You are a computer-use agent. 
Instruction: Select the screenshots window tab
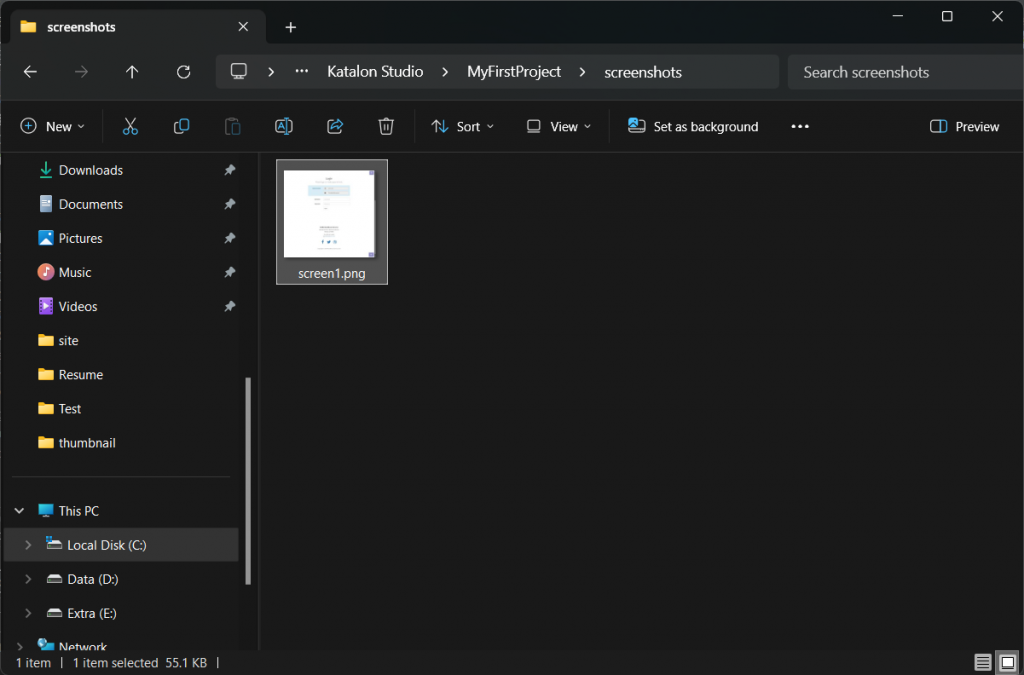click(137, 27)
